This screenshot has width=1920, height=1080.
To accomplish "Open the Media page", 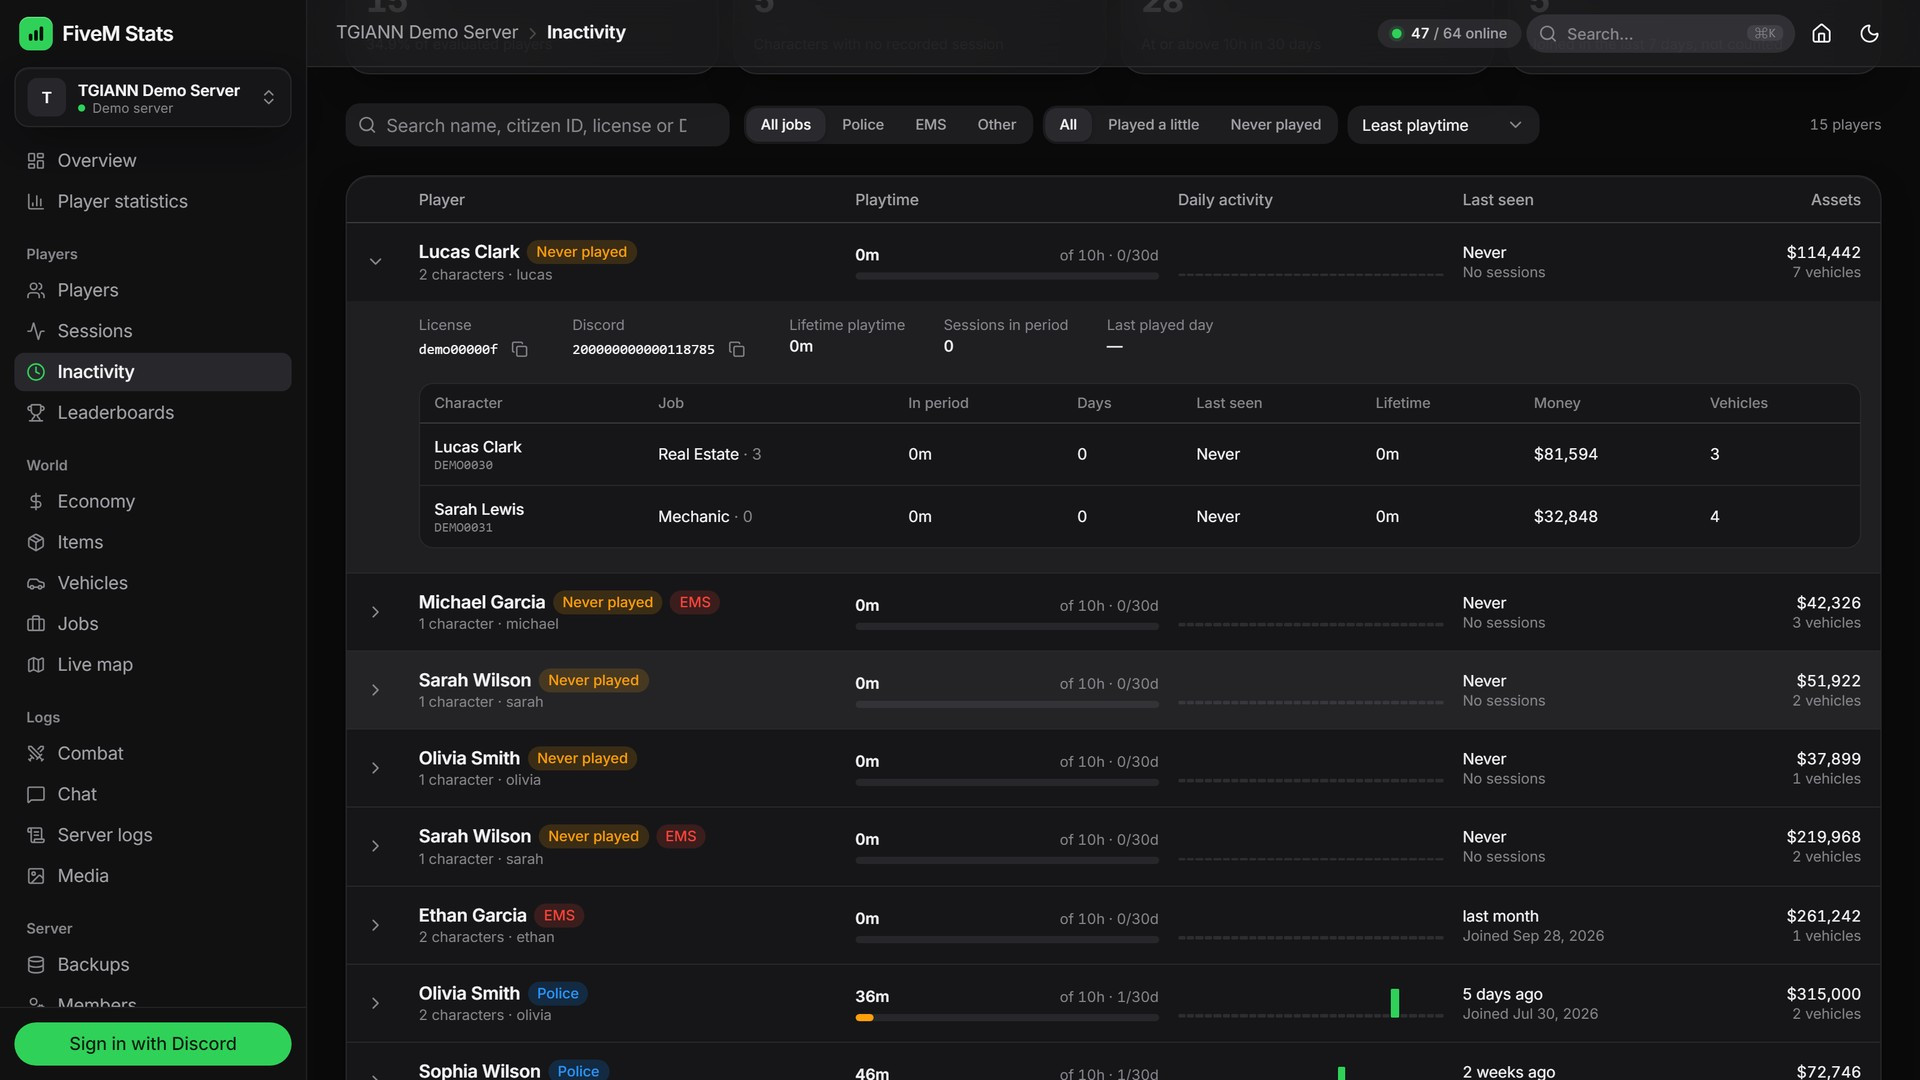I will [x=153, y=876].
